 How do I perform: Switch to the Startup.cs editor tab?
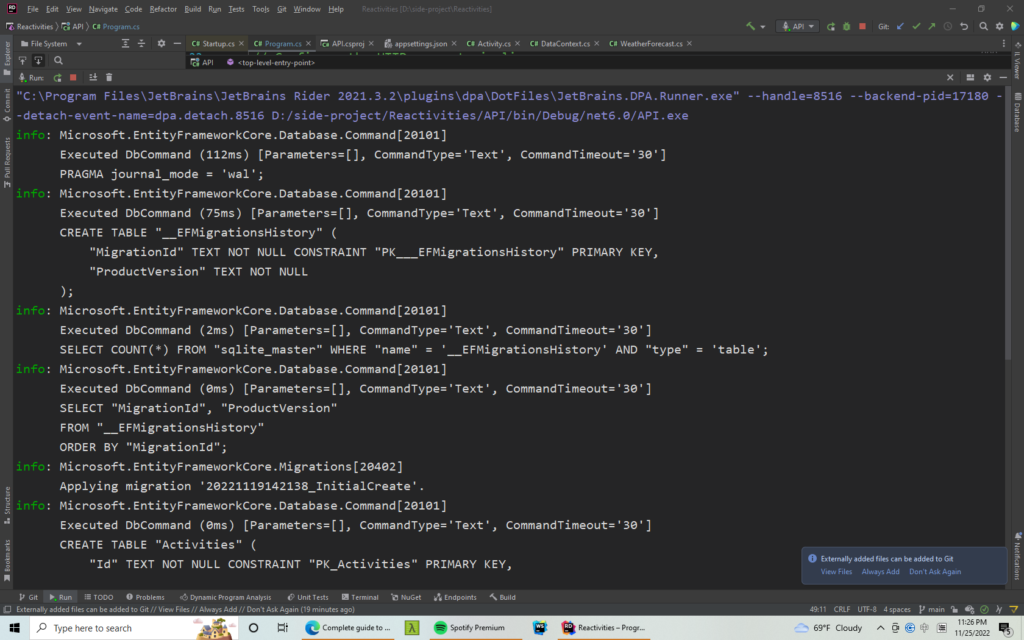[217, 44]
